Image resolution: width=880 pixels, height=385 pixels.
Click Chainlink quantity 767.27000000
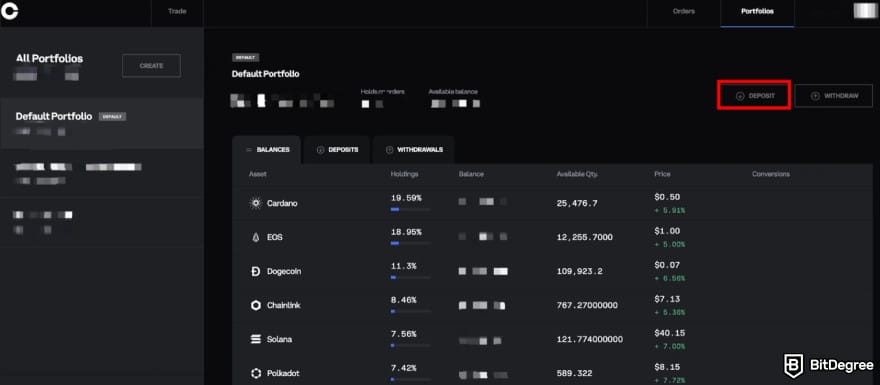coord(587,305)
